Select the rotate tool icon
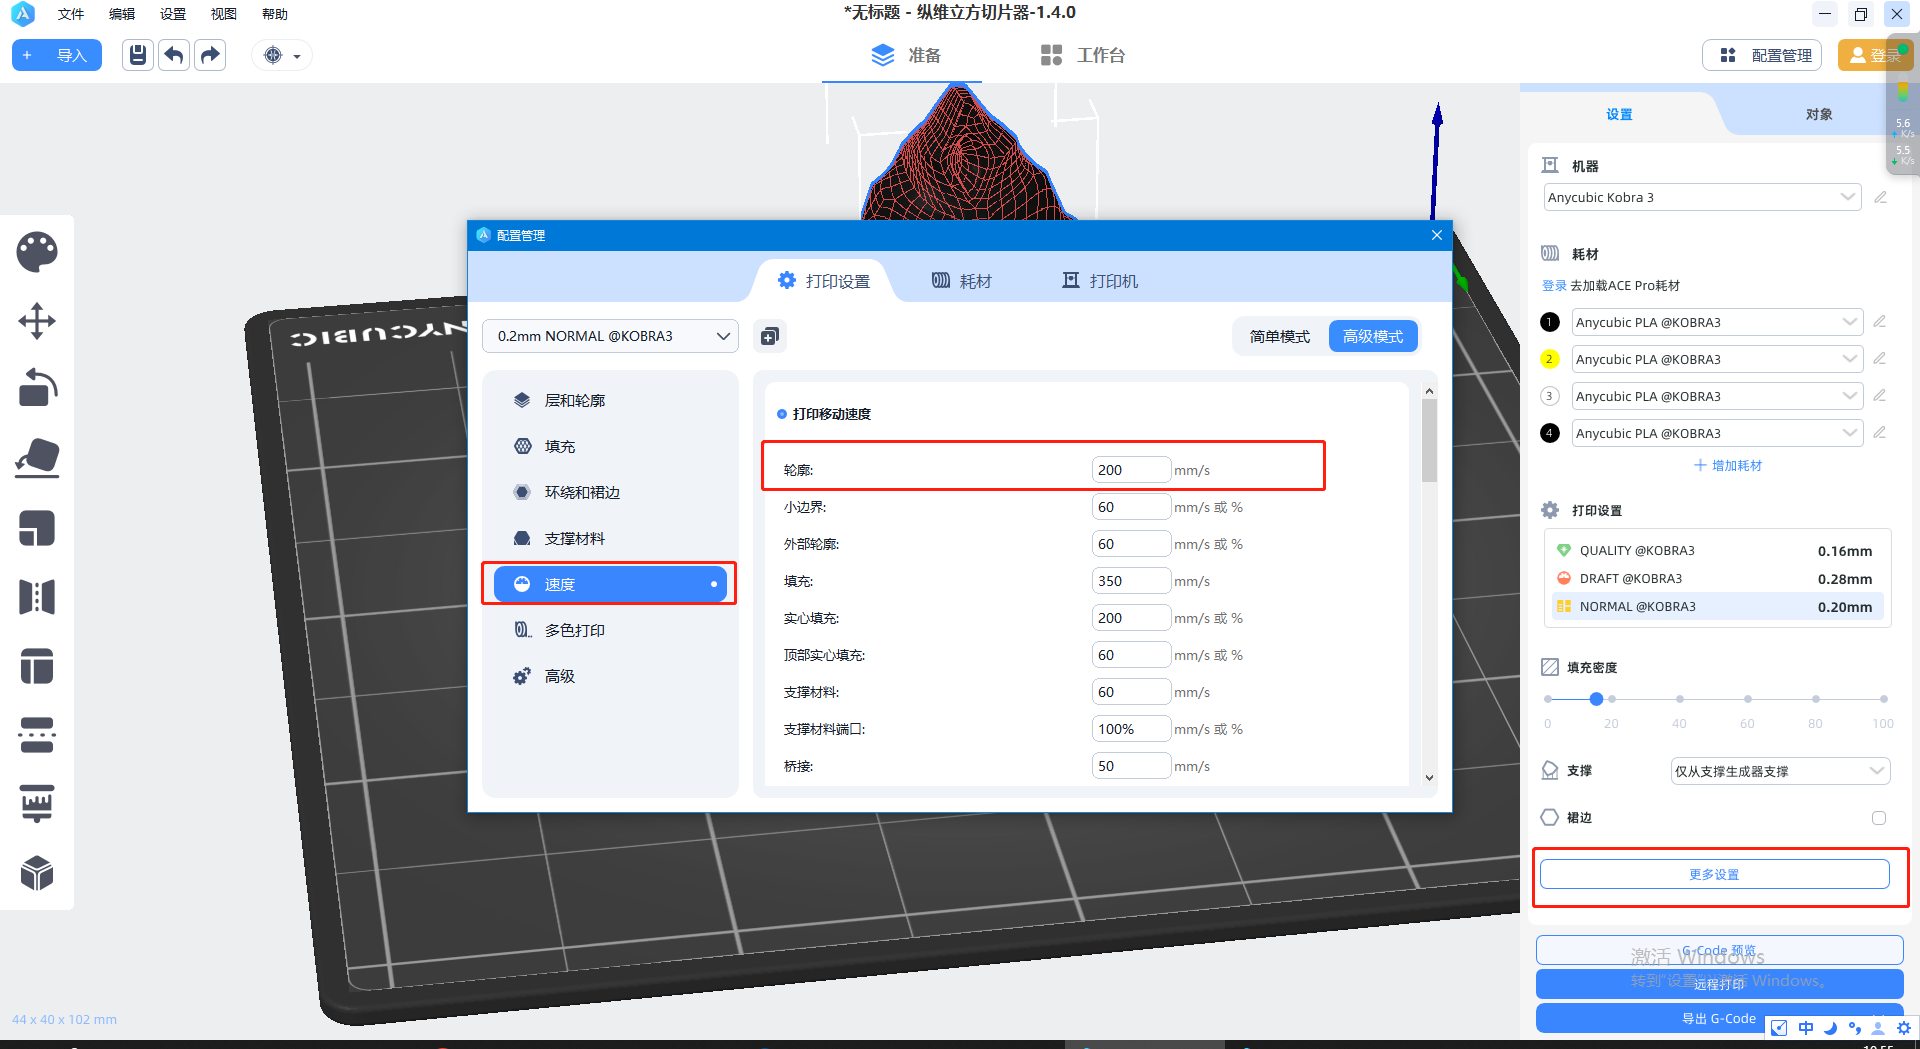 37,388
